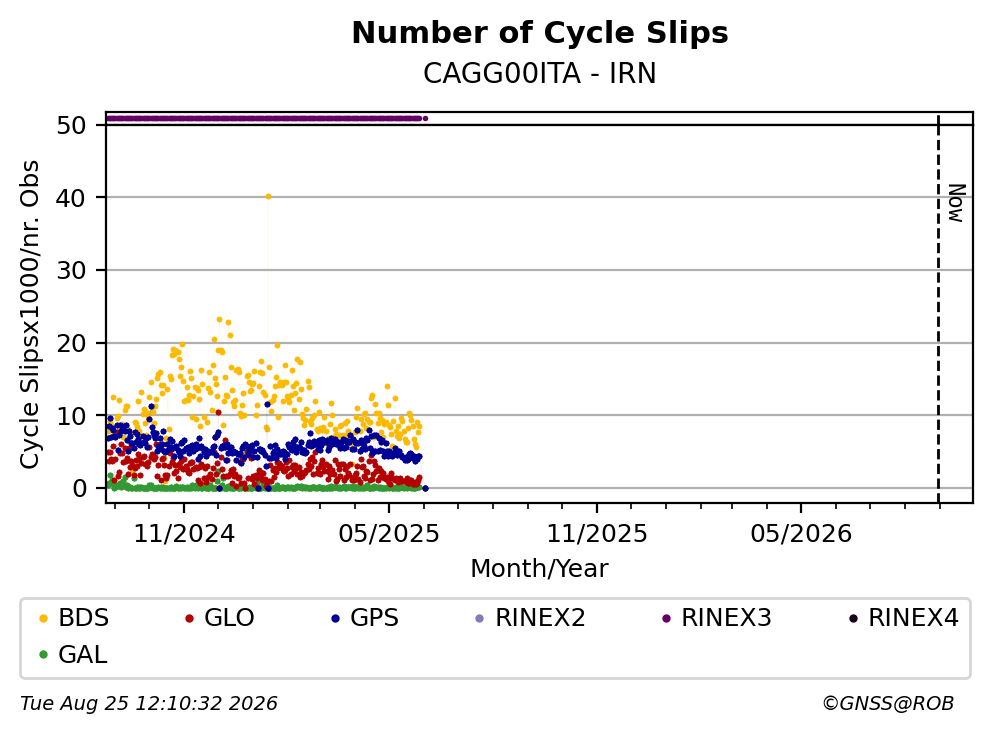993x734 pixels.
Task: Select the RINEX4 legend label
Action: (913, 618)
